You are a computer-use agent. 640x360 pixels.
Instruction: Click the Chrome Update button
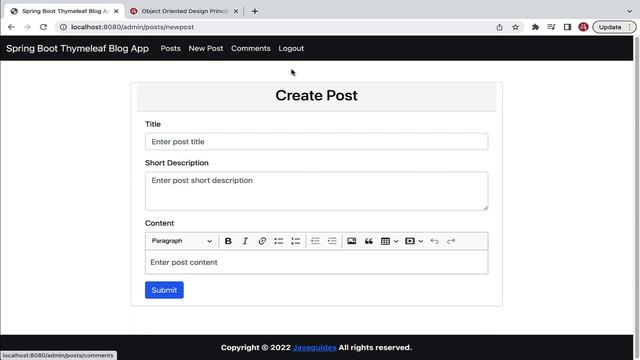(614, 27)
